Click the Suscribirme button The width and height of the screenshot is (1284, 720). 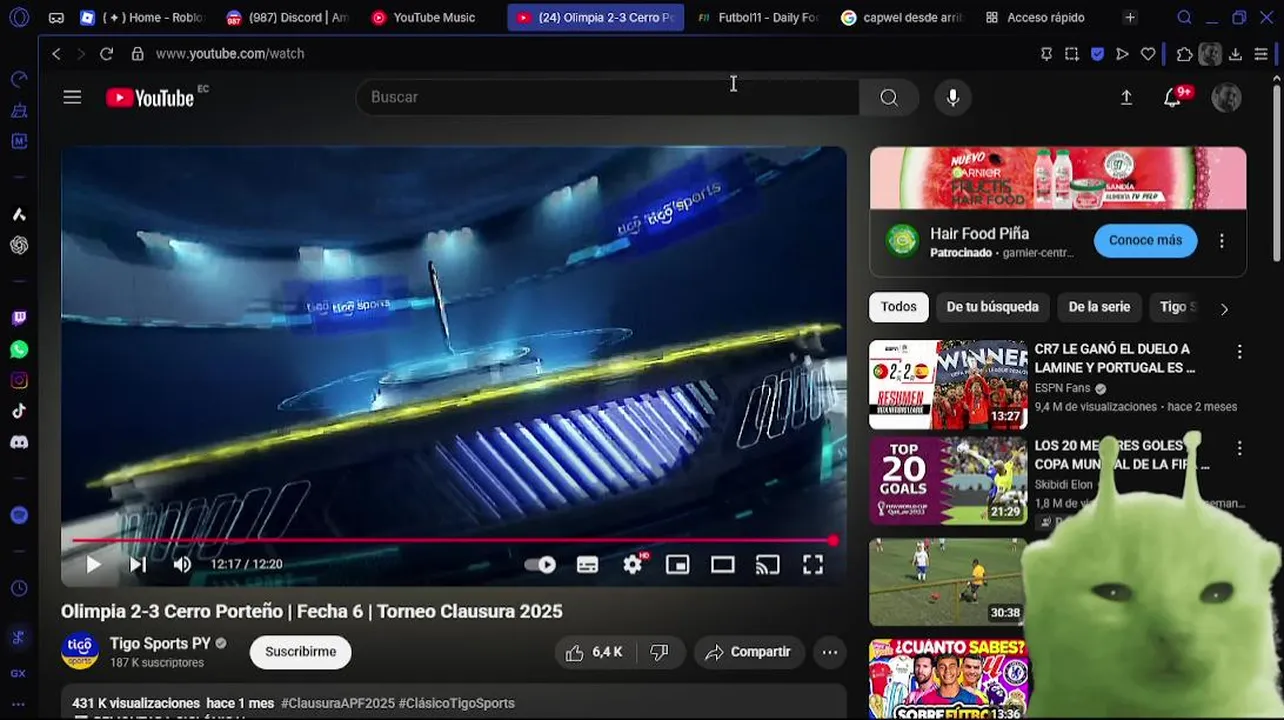[301, 652]
